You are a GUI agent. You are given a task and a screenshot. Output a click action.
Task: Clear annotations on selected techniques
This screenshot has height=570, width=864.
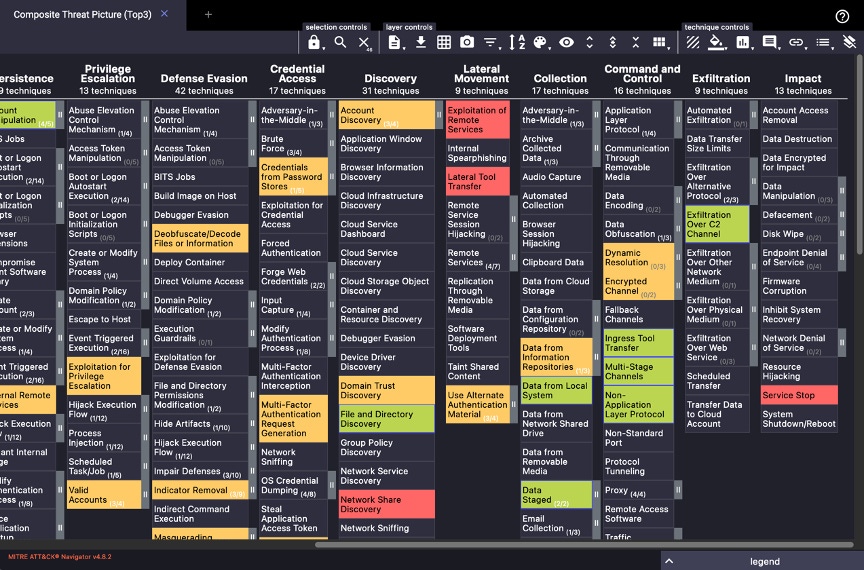pos(850,42)
